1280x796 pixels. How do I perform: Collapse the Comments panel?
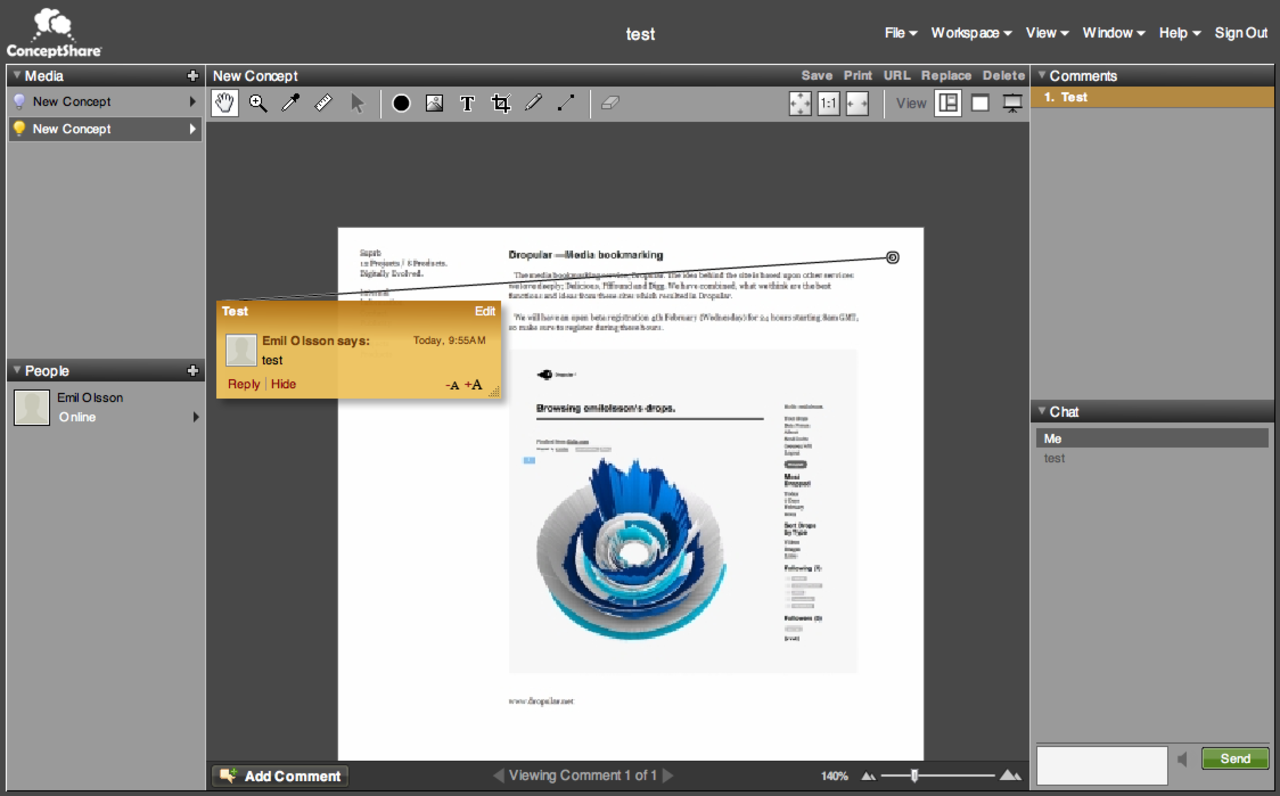[x=1044, y=75]
